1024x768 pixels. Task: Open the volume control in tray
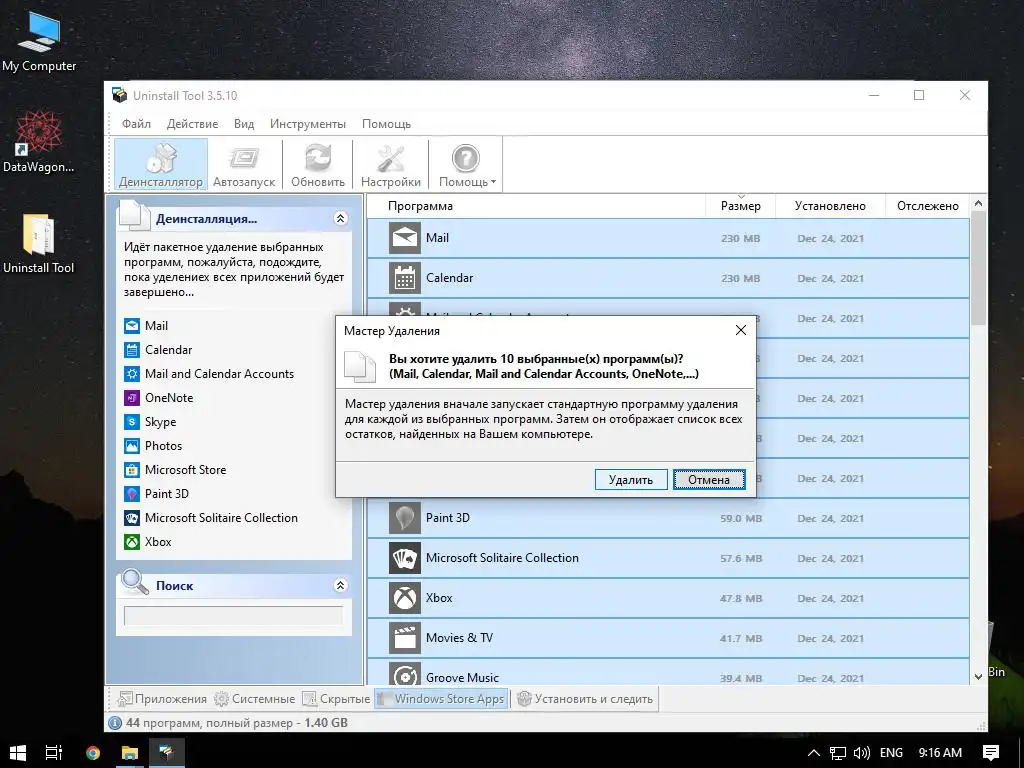pyautogui.click(x=861, y=753)
